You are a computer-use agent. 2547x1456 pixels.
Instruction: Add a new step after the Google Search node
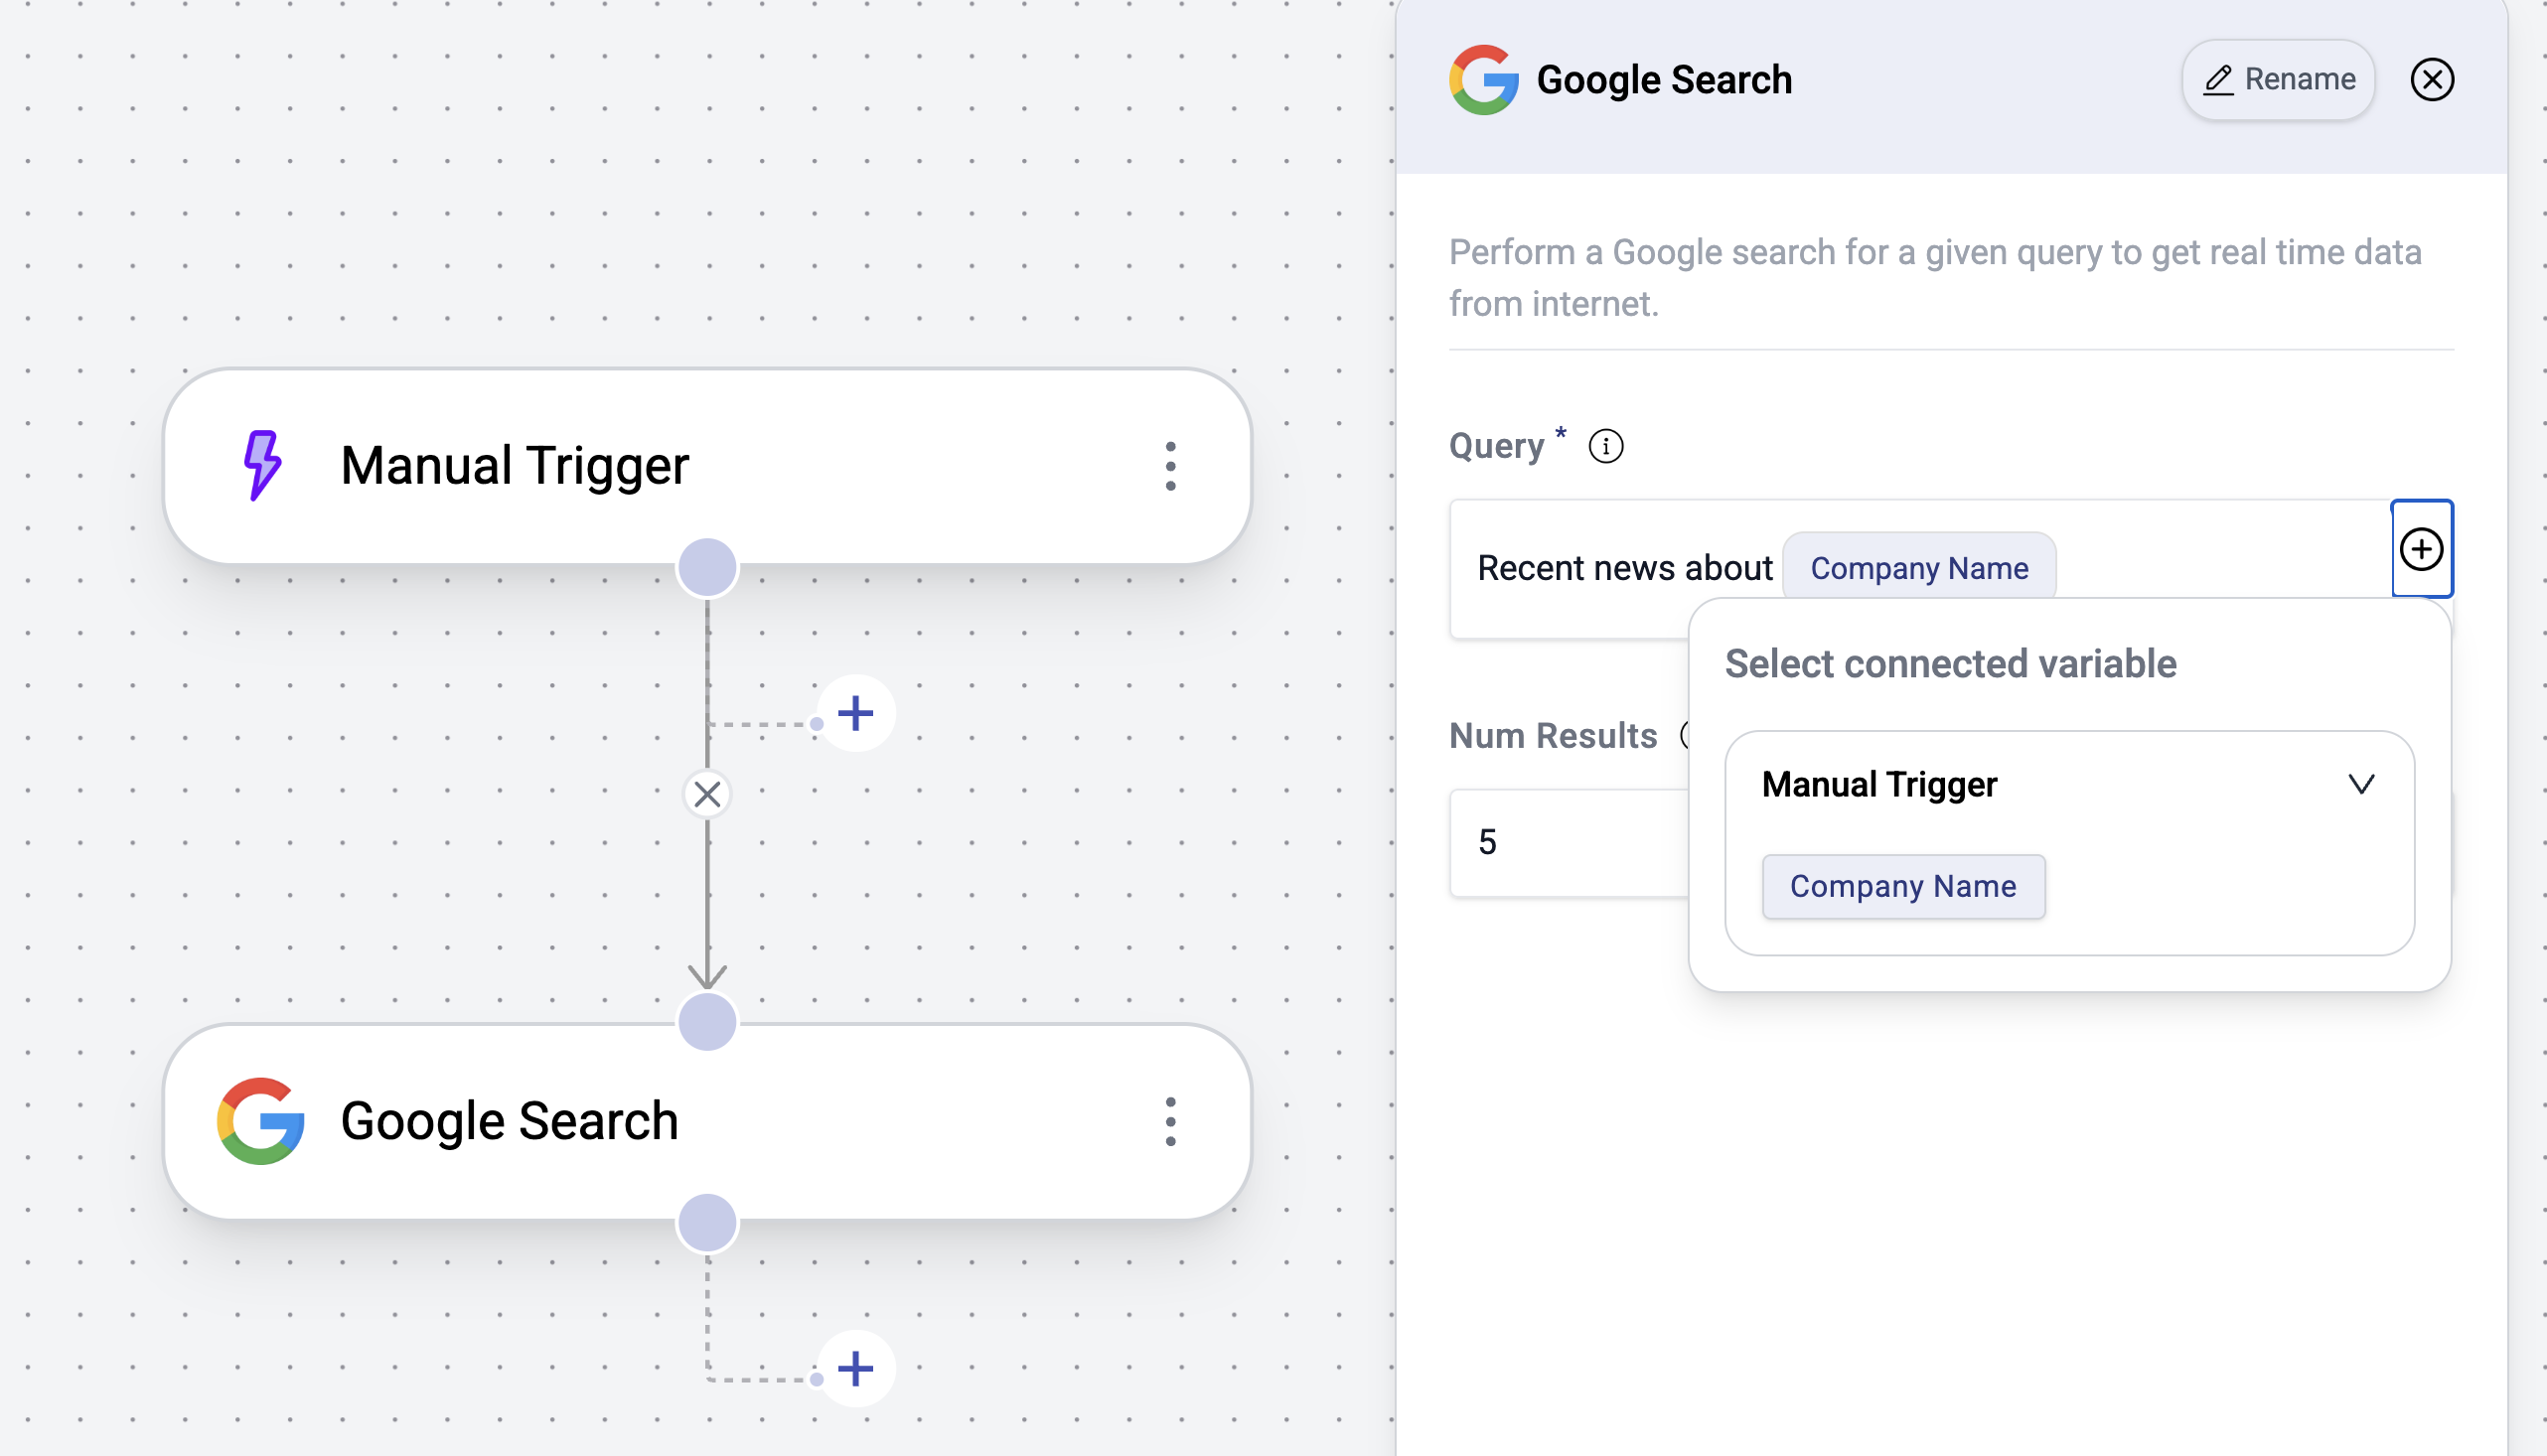855,1369
